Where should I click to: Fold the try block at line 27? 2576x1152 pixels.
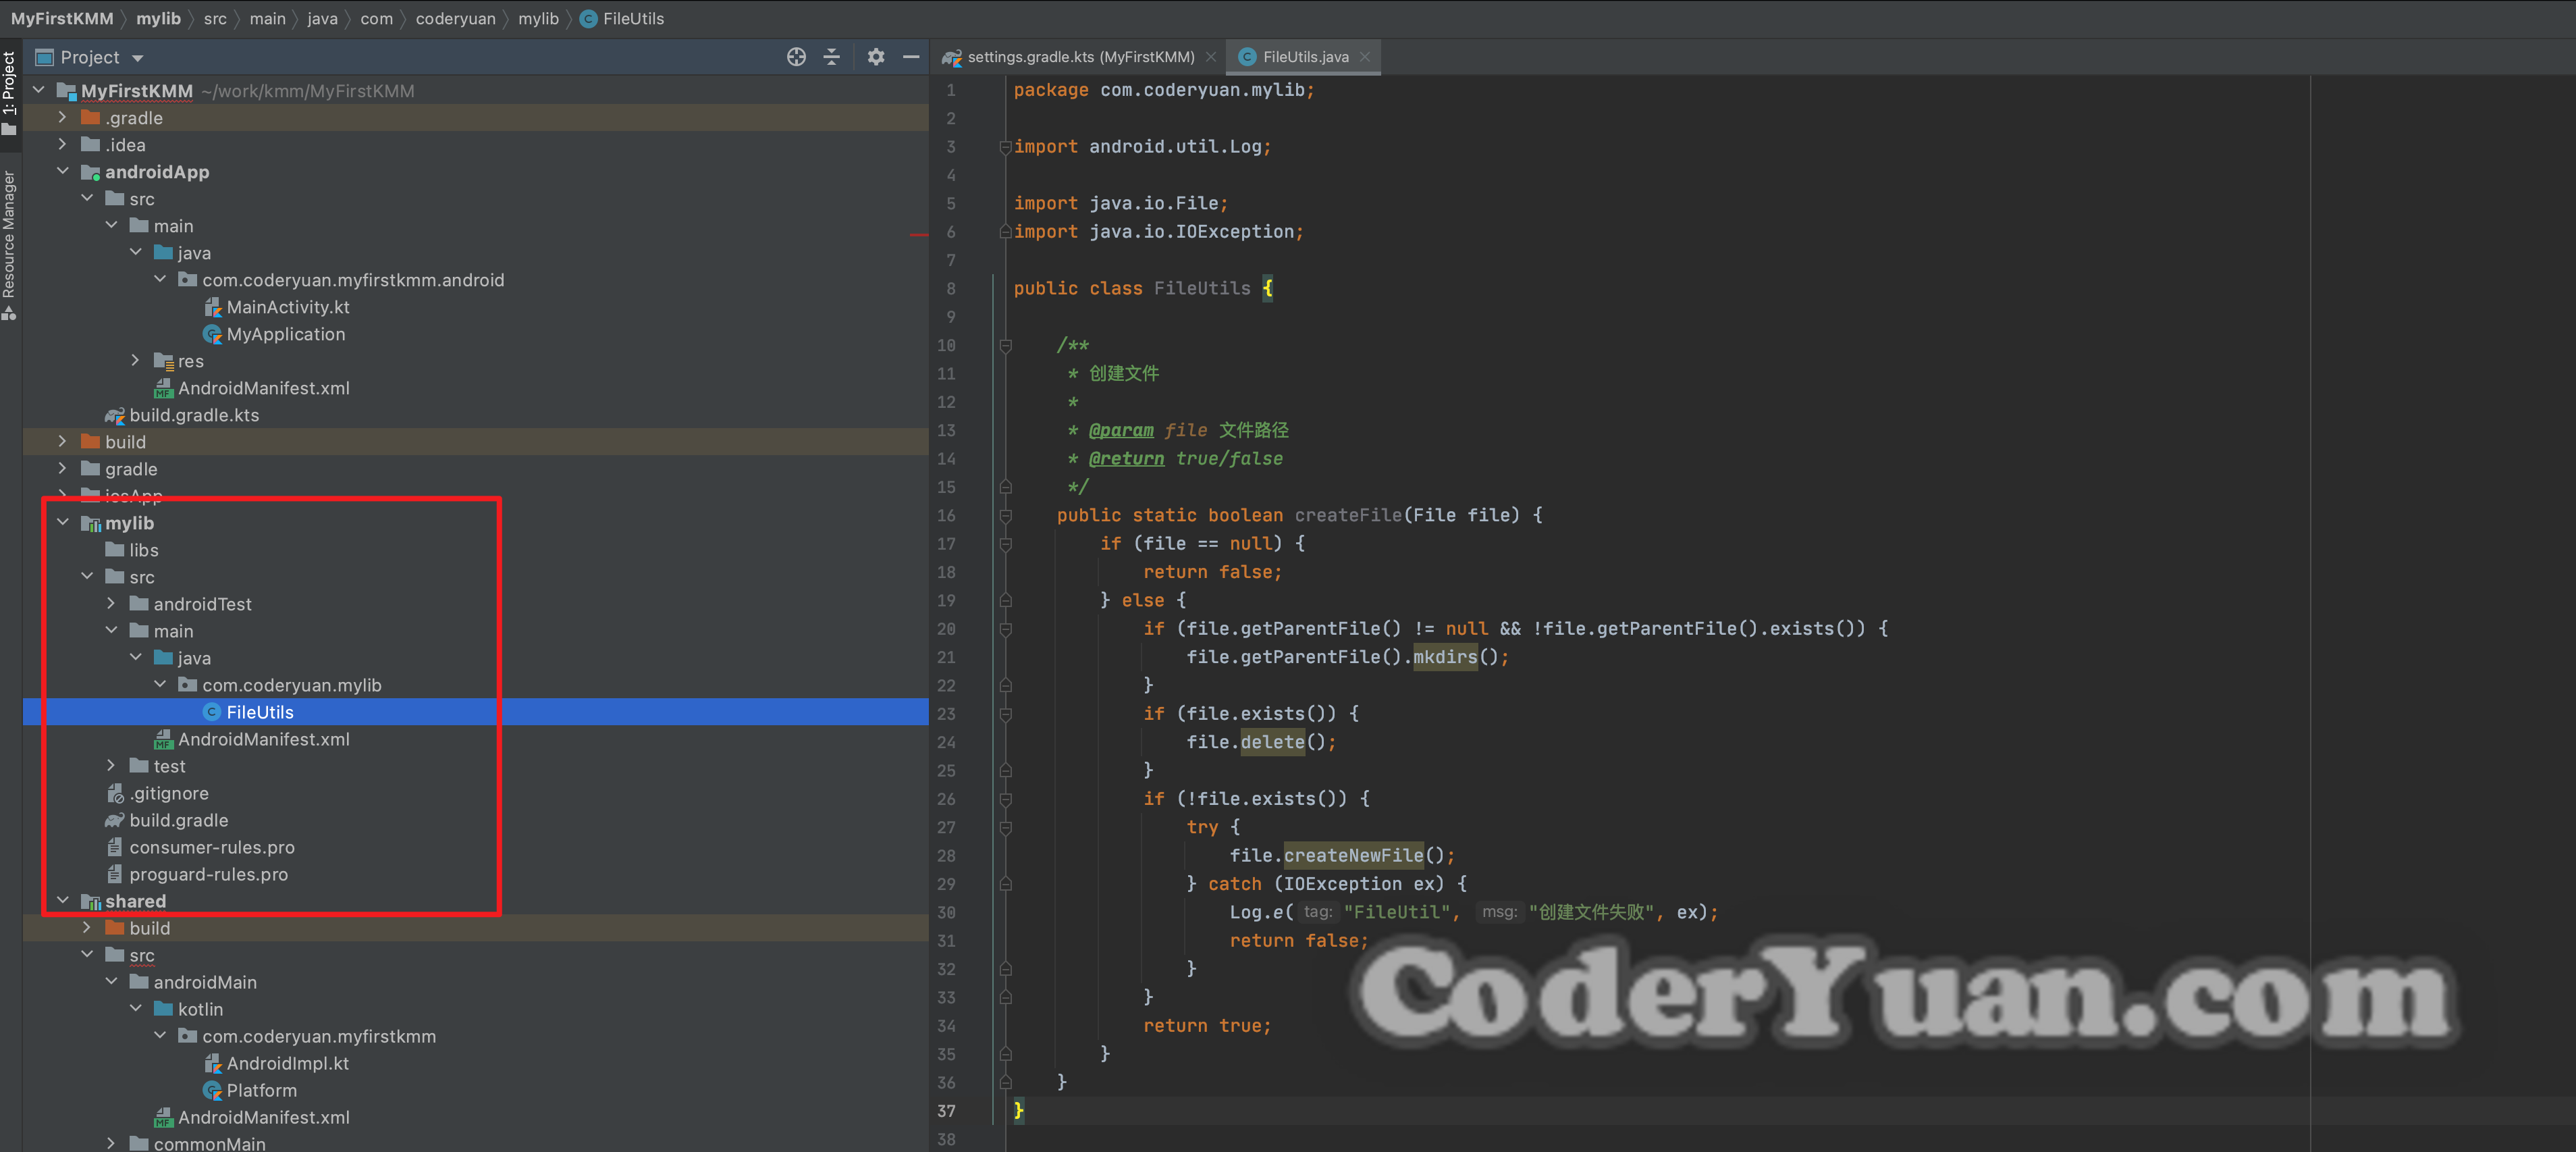click(x=1006, y=828)
